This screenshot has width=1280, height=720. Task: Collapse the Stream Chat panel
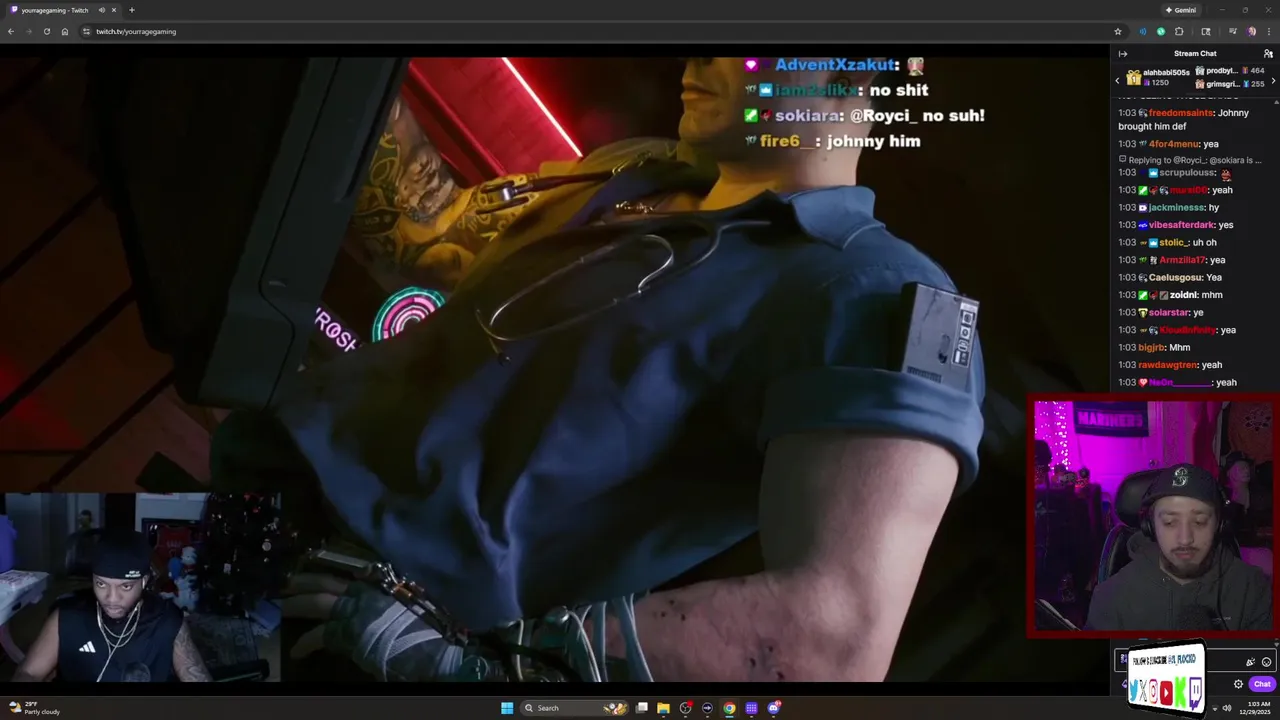(x=1122, y=54)
